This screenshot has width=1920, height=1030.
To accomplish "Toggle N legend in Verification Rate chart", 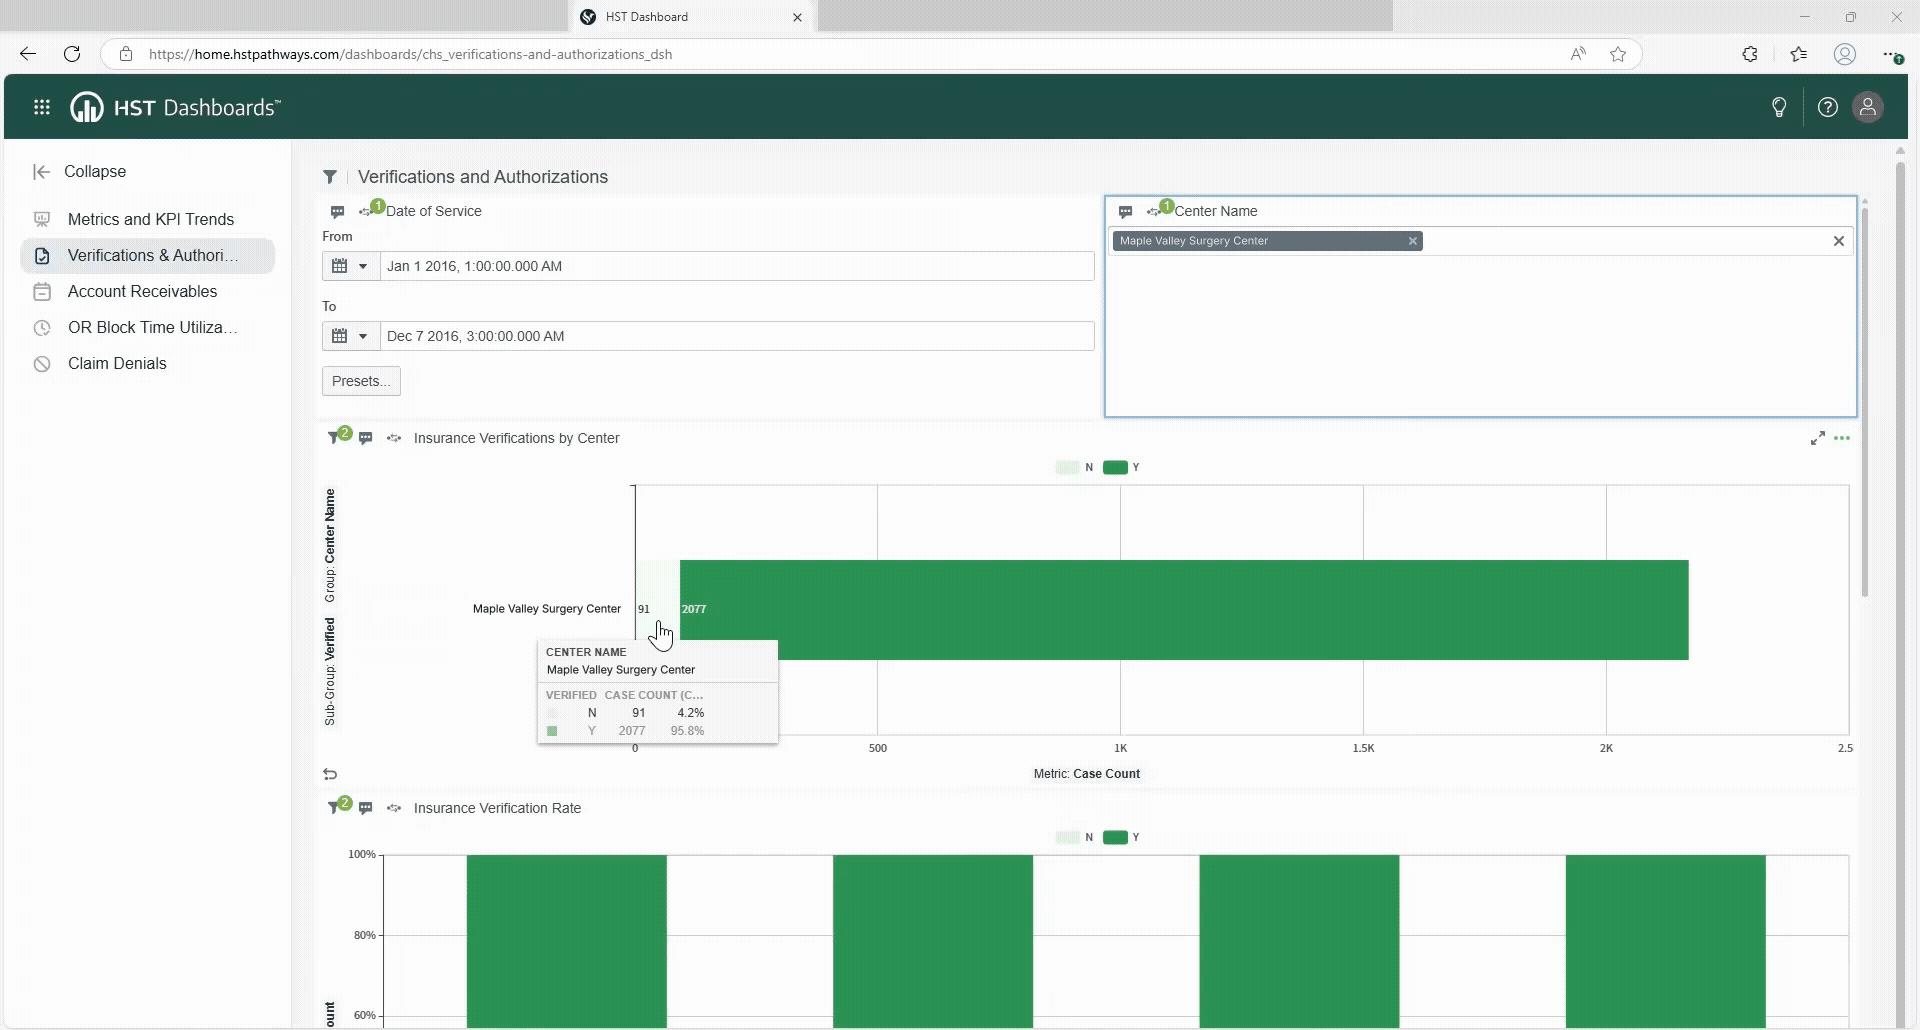I will (1075, 837).
